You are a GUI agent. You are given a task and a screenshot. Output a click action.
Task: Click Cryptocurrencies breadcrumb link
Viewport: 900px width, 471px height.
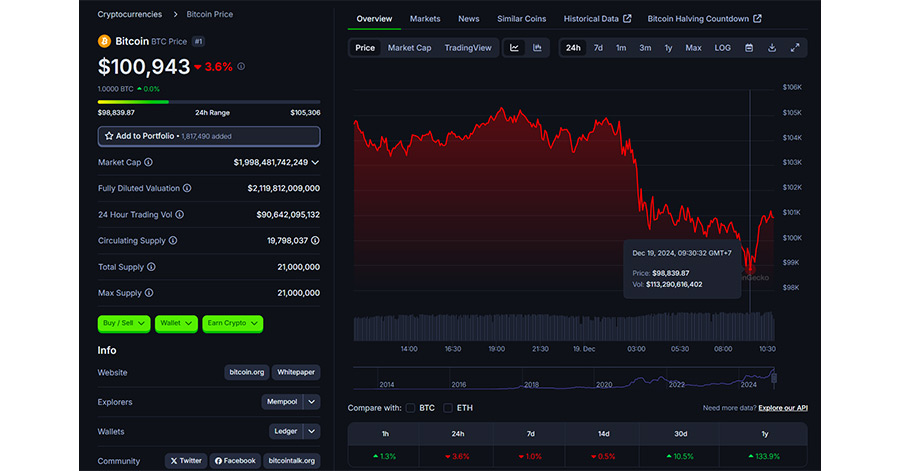[130, 14]
